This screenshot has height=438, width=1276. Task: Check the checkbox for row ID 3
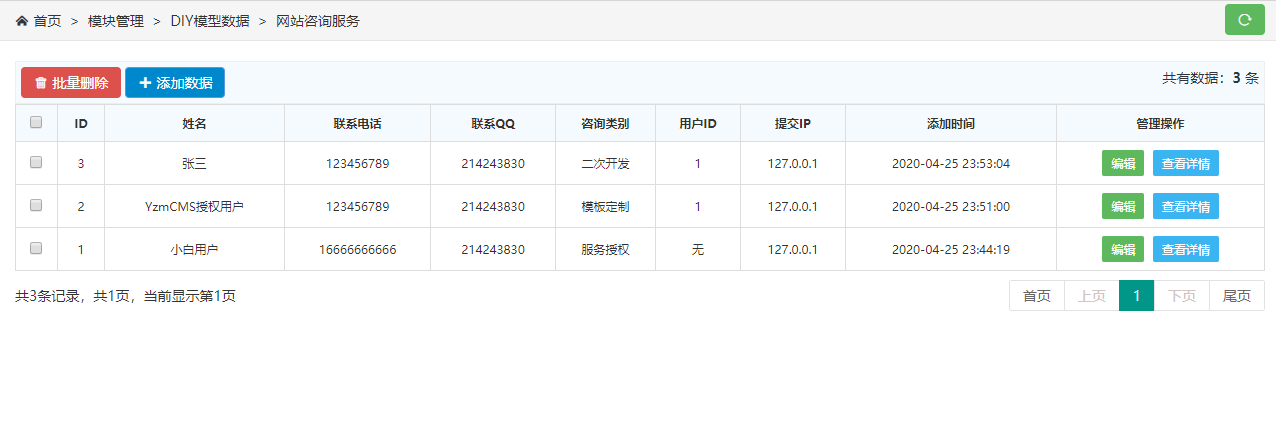pyautogui.click(x=36, y=162)
